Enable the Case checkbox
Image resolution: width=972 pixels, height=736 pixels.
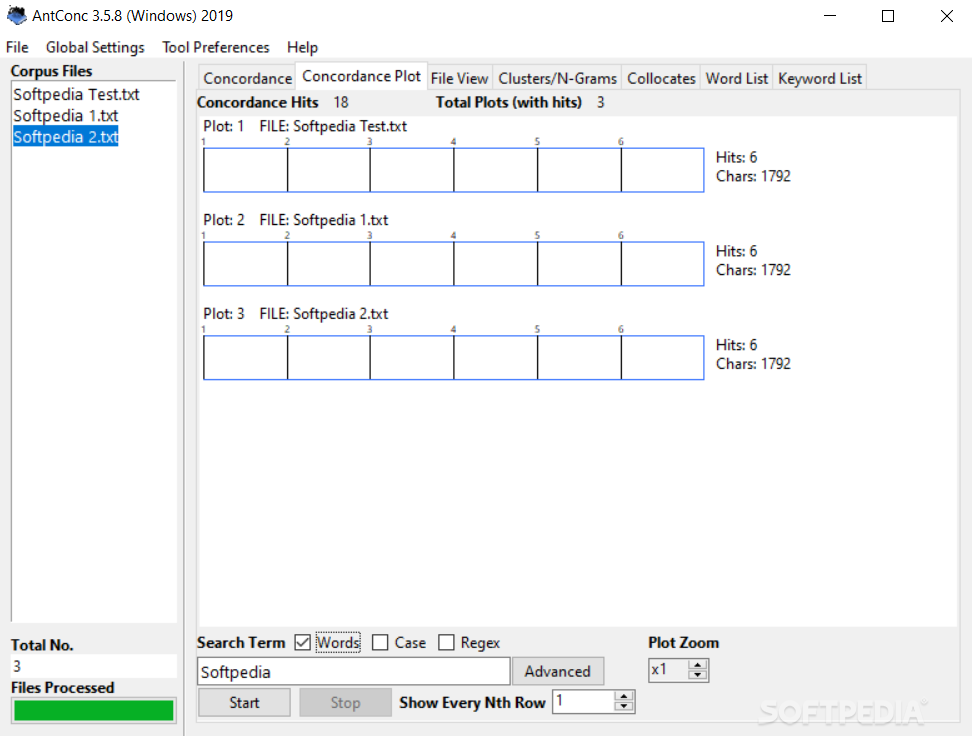point(380,642)
